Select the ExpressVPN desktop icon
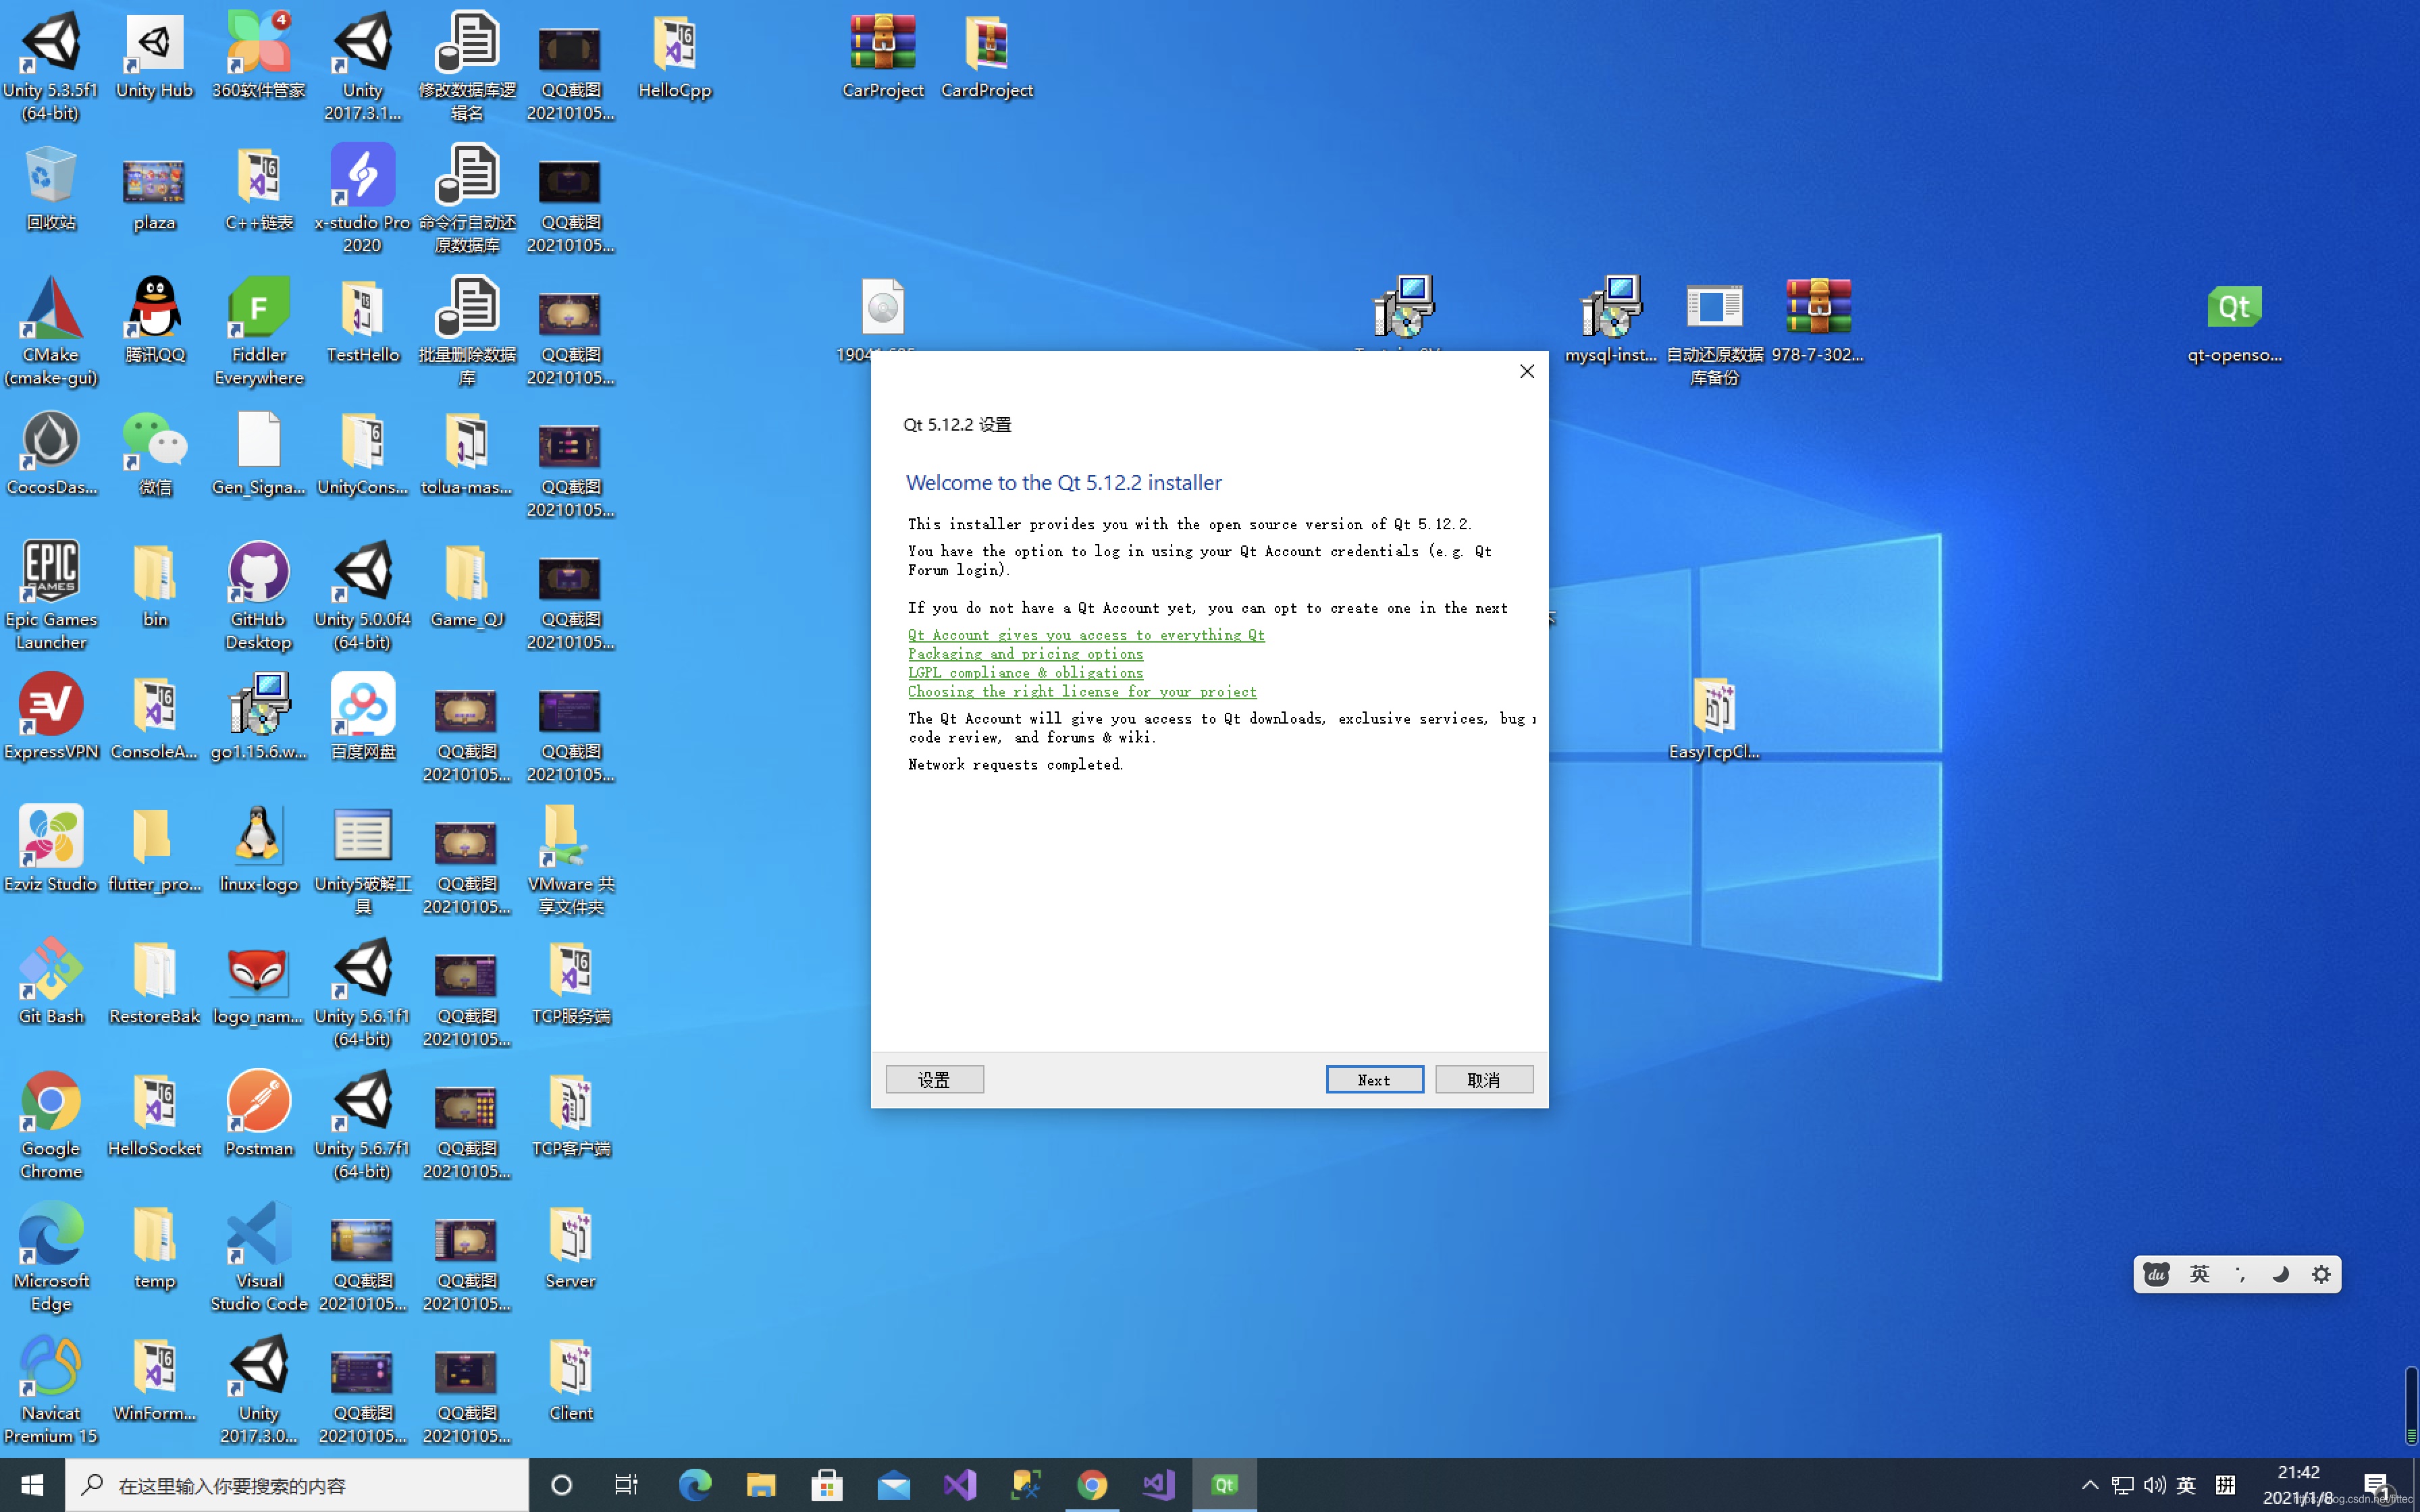The width and height of the screenshot is (2420, 1512). [x=51, y=717]
